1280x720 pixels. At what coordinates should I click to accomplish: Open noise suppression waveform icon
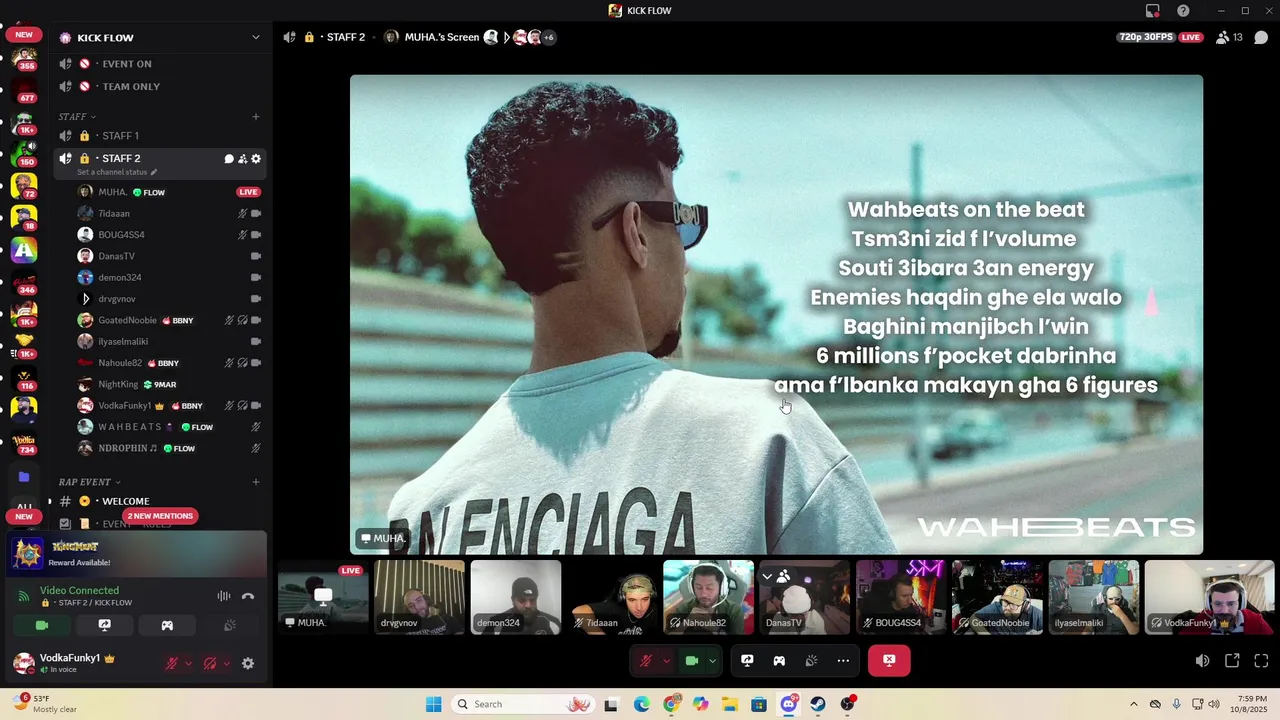[224, 596]
